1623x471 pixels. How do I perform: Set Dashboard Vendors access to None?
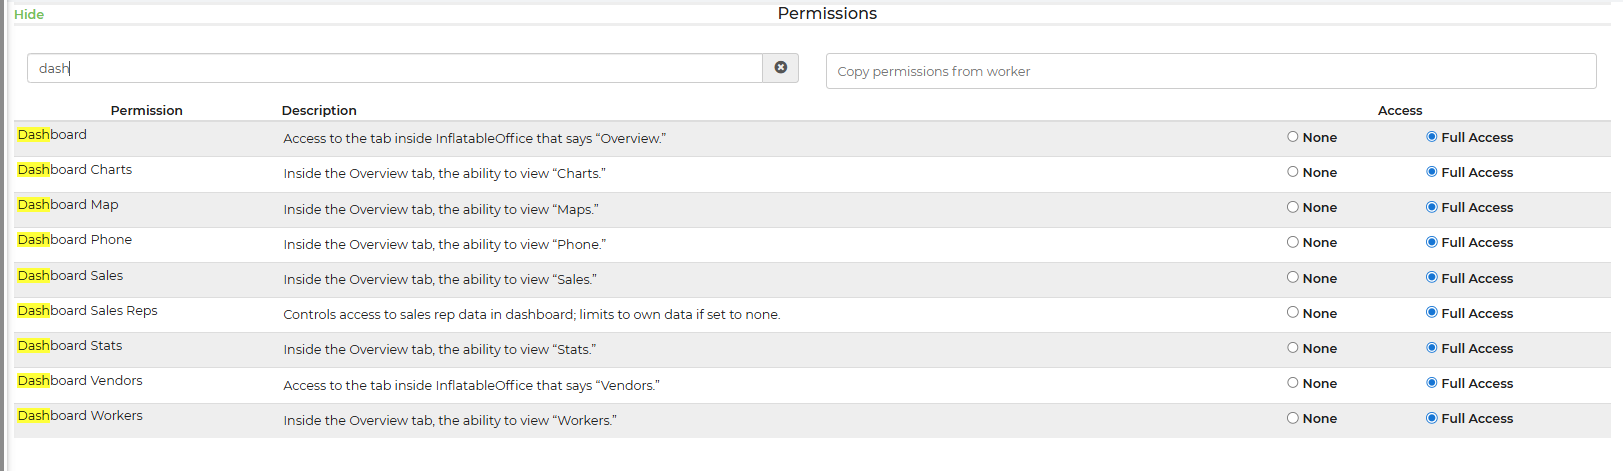click(x=1293, y=383)
